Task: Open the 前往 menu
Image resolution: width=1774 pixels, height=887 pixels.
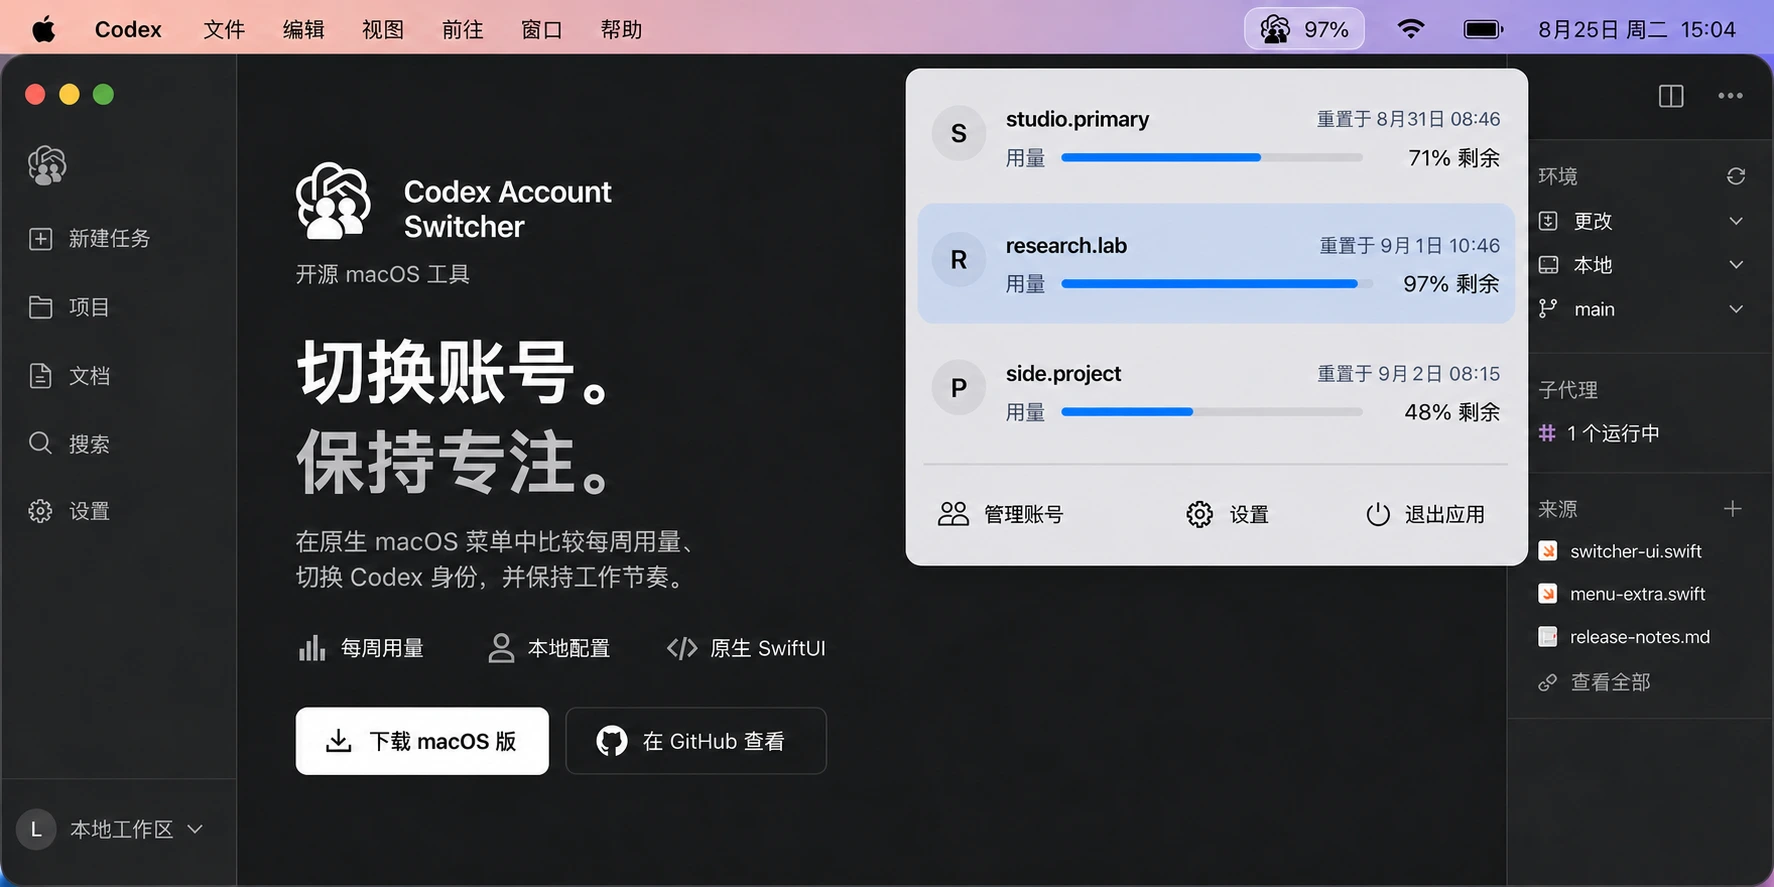Action: [x=462, y=30]
